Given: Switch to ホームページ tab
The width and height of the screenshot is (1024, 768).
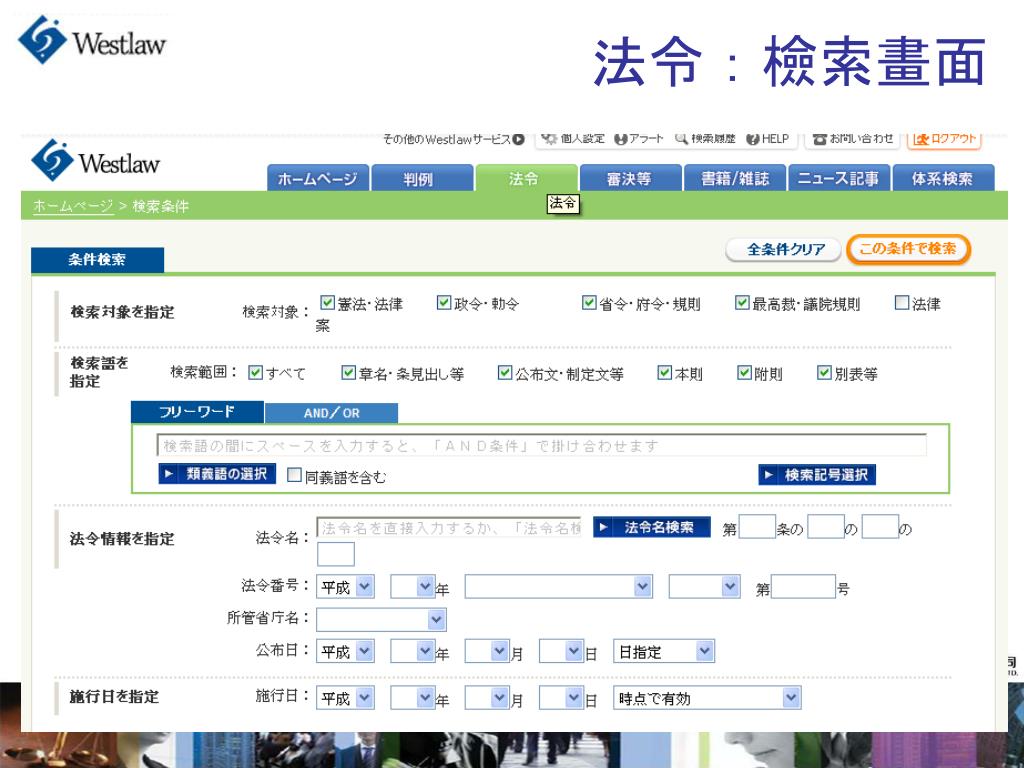Looking at the screenshot, I should pos(318,178).
